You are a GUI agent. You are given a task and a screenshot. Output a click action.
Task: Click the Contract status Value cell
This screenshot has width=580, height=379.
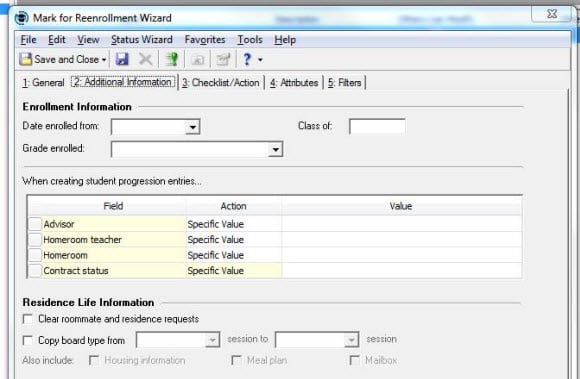click(x=402, y=271)
